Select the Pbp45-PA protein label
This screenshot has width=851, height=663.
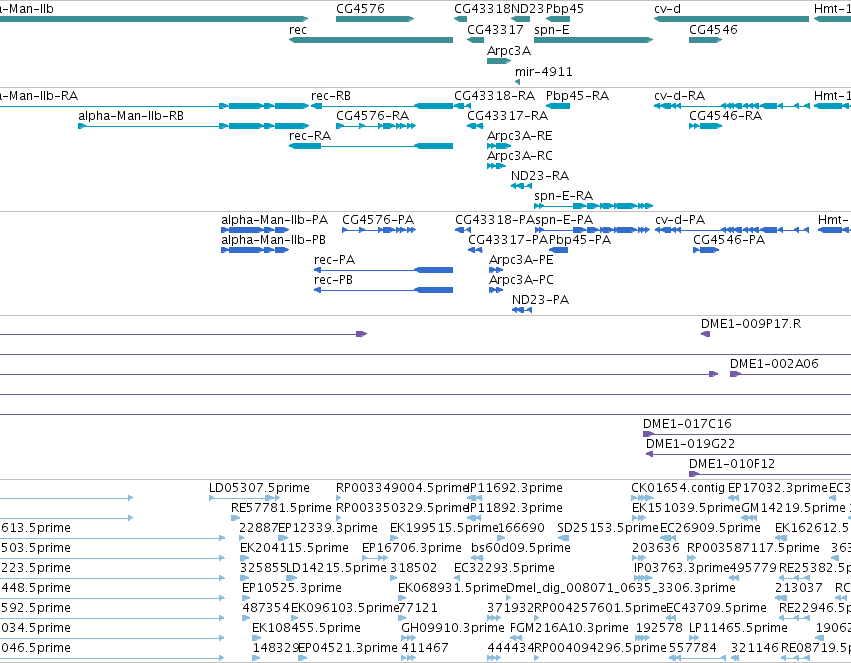click(580, 240)
